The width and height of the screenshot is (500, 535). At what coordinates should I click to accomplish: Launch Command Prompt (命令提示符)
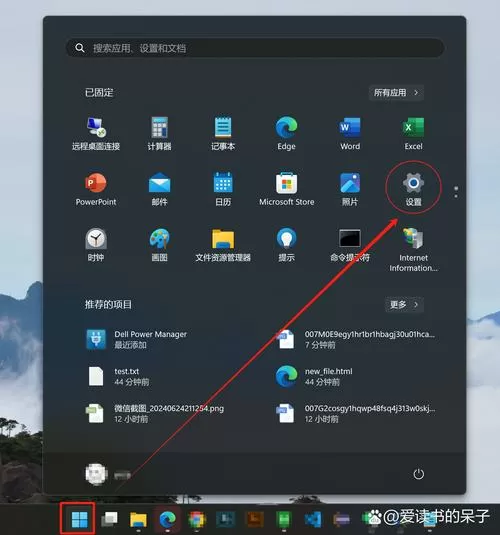(x=350, y=245)
